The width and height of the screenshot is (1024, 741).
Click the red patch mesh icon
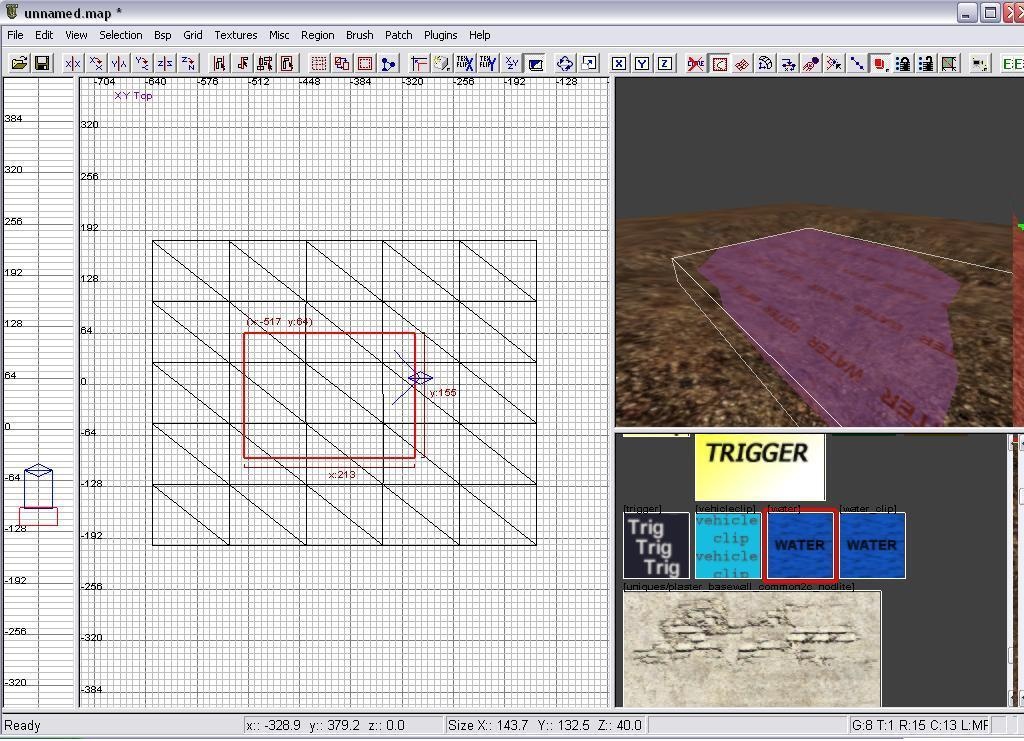742,63
